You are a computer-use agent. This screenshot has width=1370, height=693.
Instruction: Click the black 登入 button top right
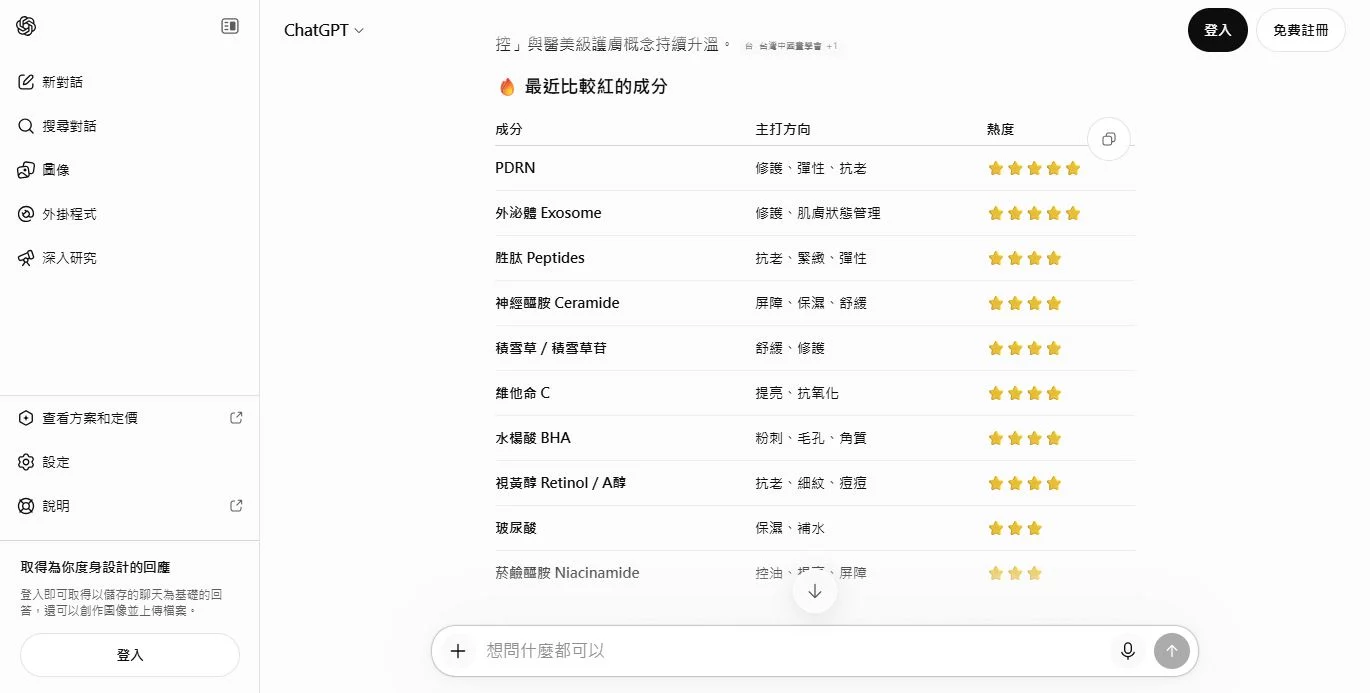1217,30
